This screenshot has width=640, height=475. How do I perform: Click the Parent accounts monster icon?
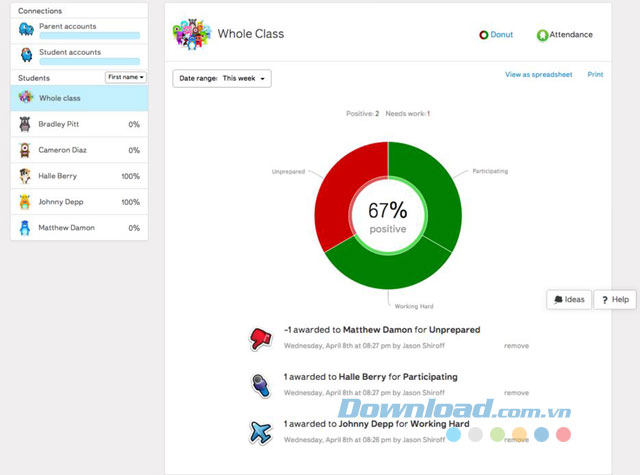[26, 30]
